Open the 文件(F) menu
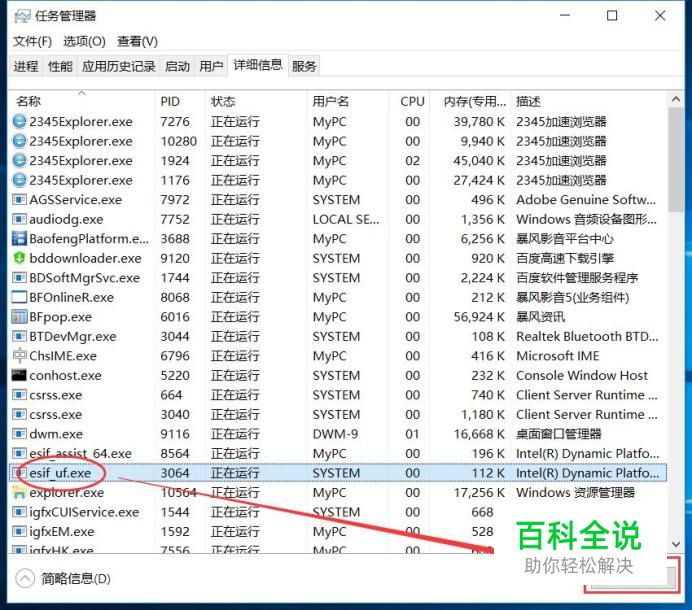692x610 pixels. click(32, 41)
